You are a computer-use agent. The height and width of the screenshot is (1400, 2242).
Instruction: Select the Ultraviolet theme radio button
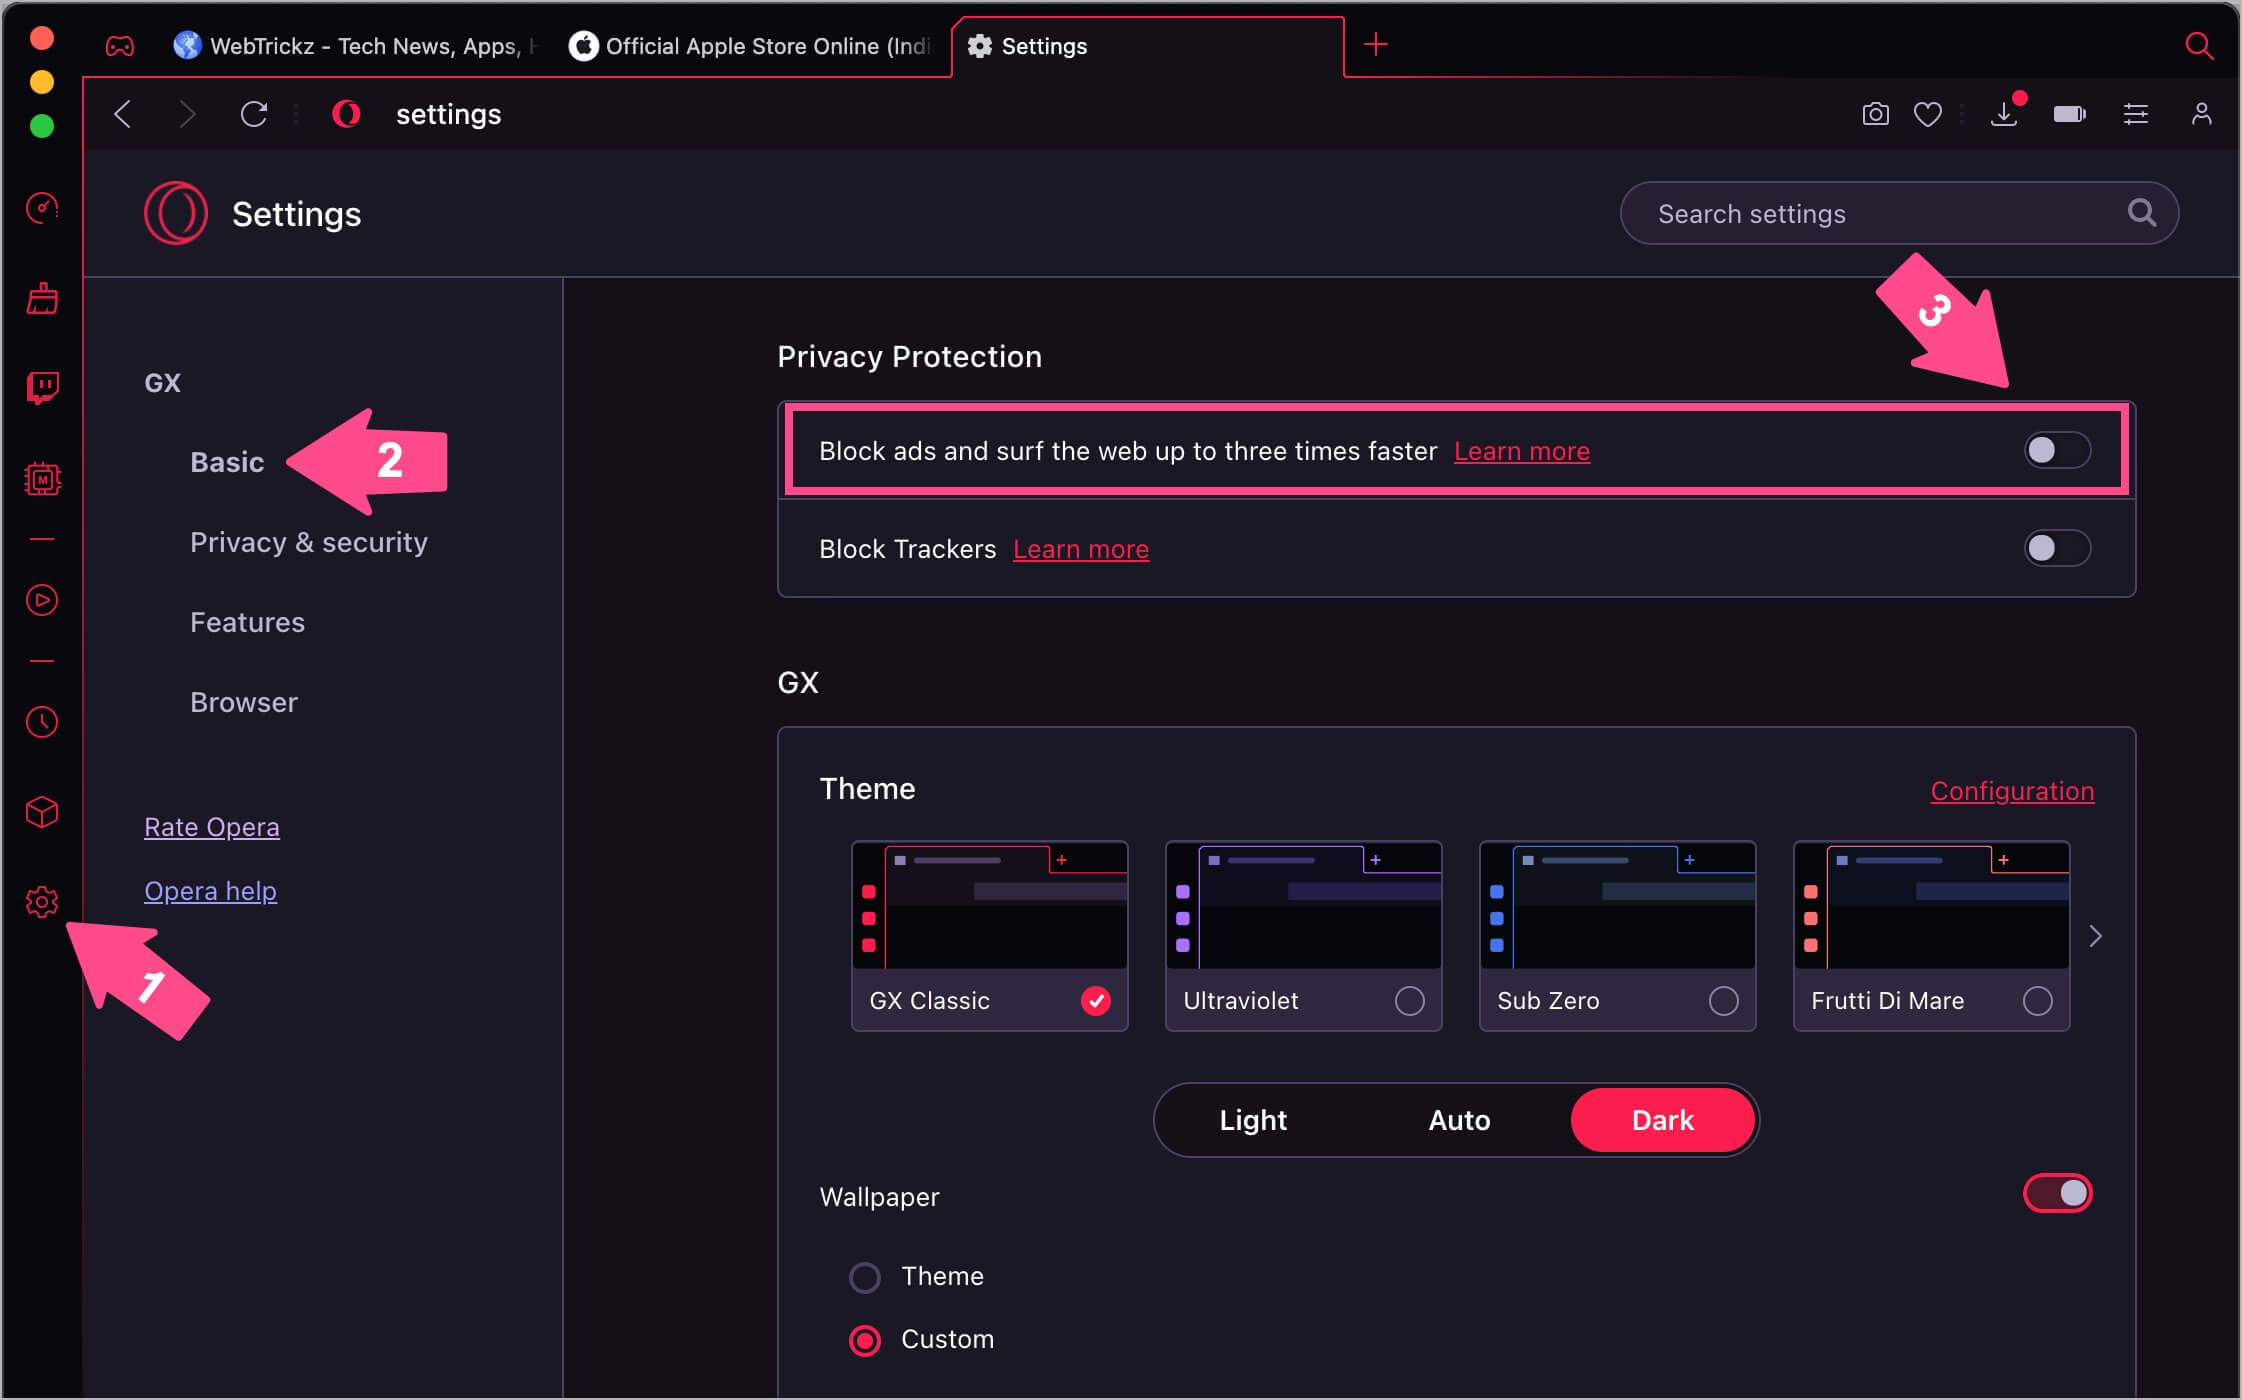click(1409, 1001)
